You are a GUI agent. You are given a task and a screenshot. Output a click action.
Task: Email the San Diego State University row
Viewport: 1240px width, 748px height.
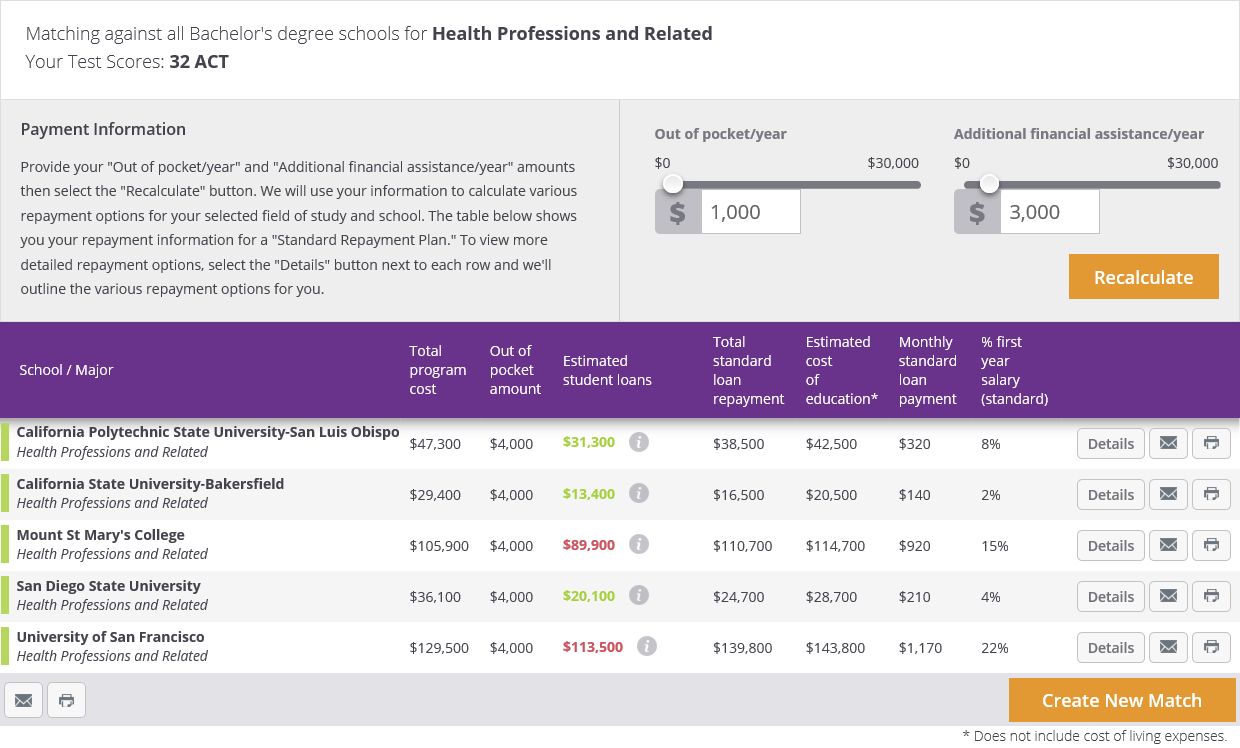point(1168,596)
